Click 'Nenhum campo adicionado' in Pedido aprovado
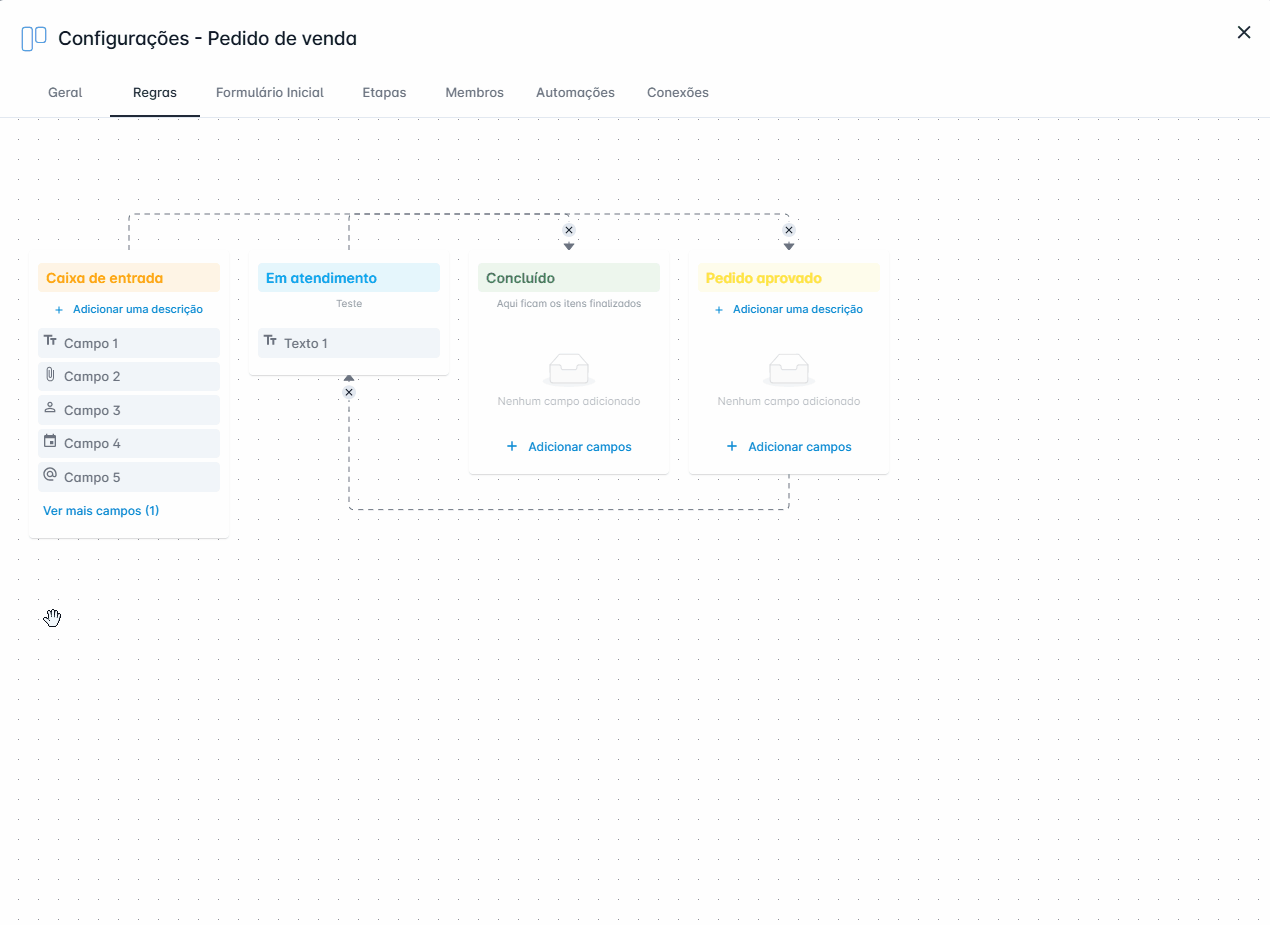The image size is (1270, 925). pos(789,401)
